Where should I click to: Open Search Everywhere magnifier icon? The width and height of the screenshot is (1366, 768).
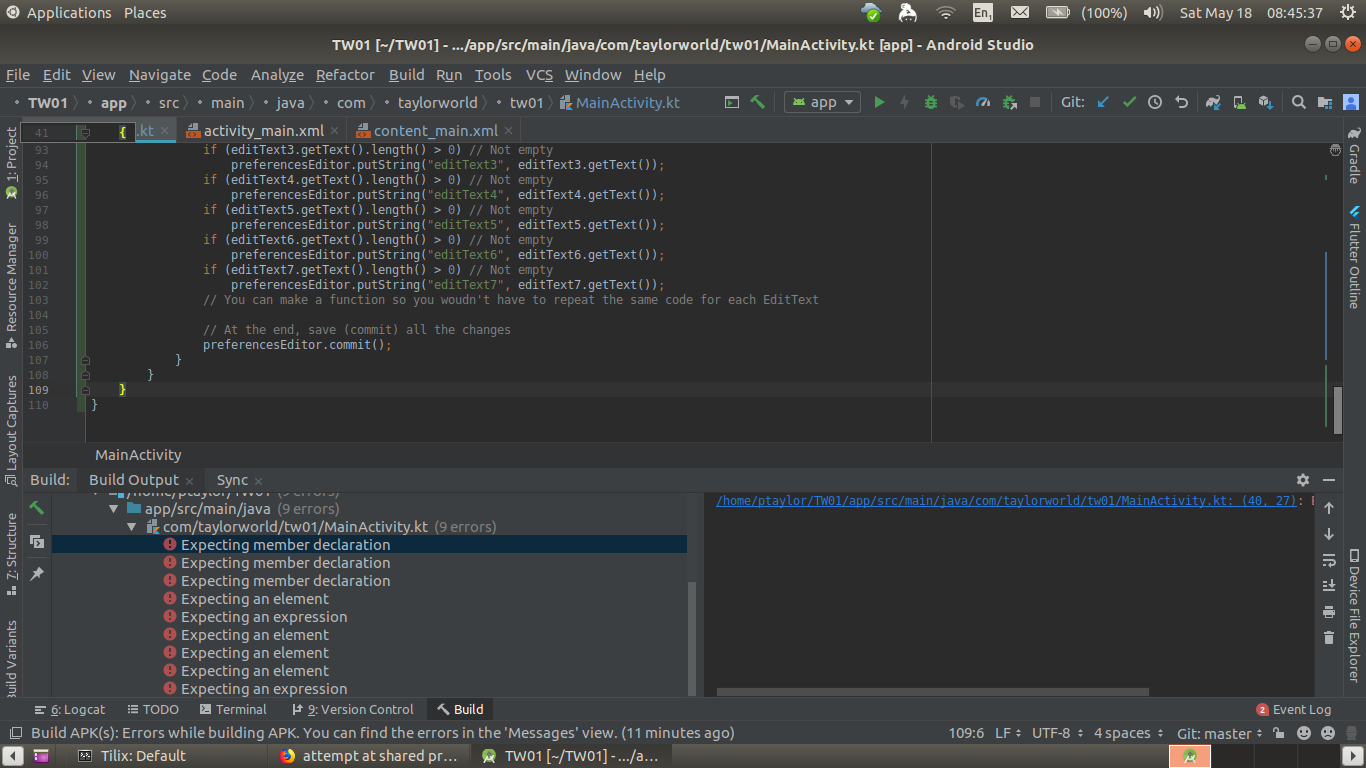coord(1298,102)
